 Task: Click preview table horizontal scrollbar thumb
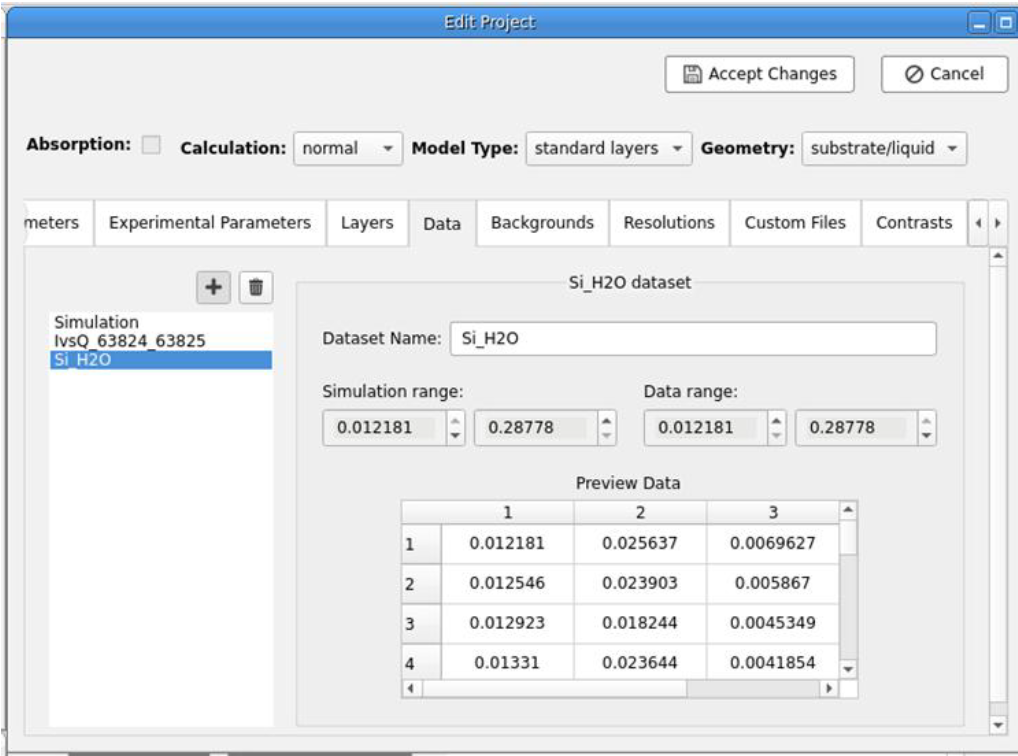point(554,688)
